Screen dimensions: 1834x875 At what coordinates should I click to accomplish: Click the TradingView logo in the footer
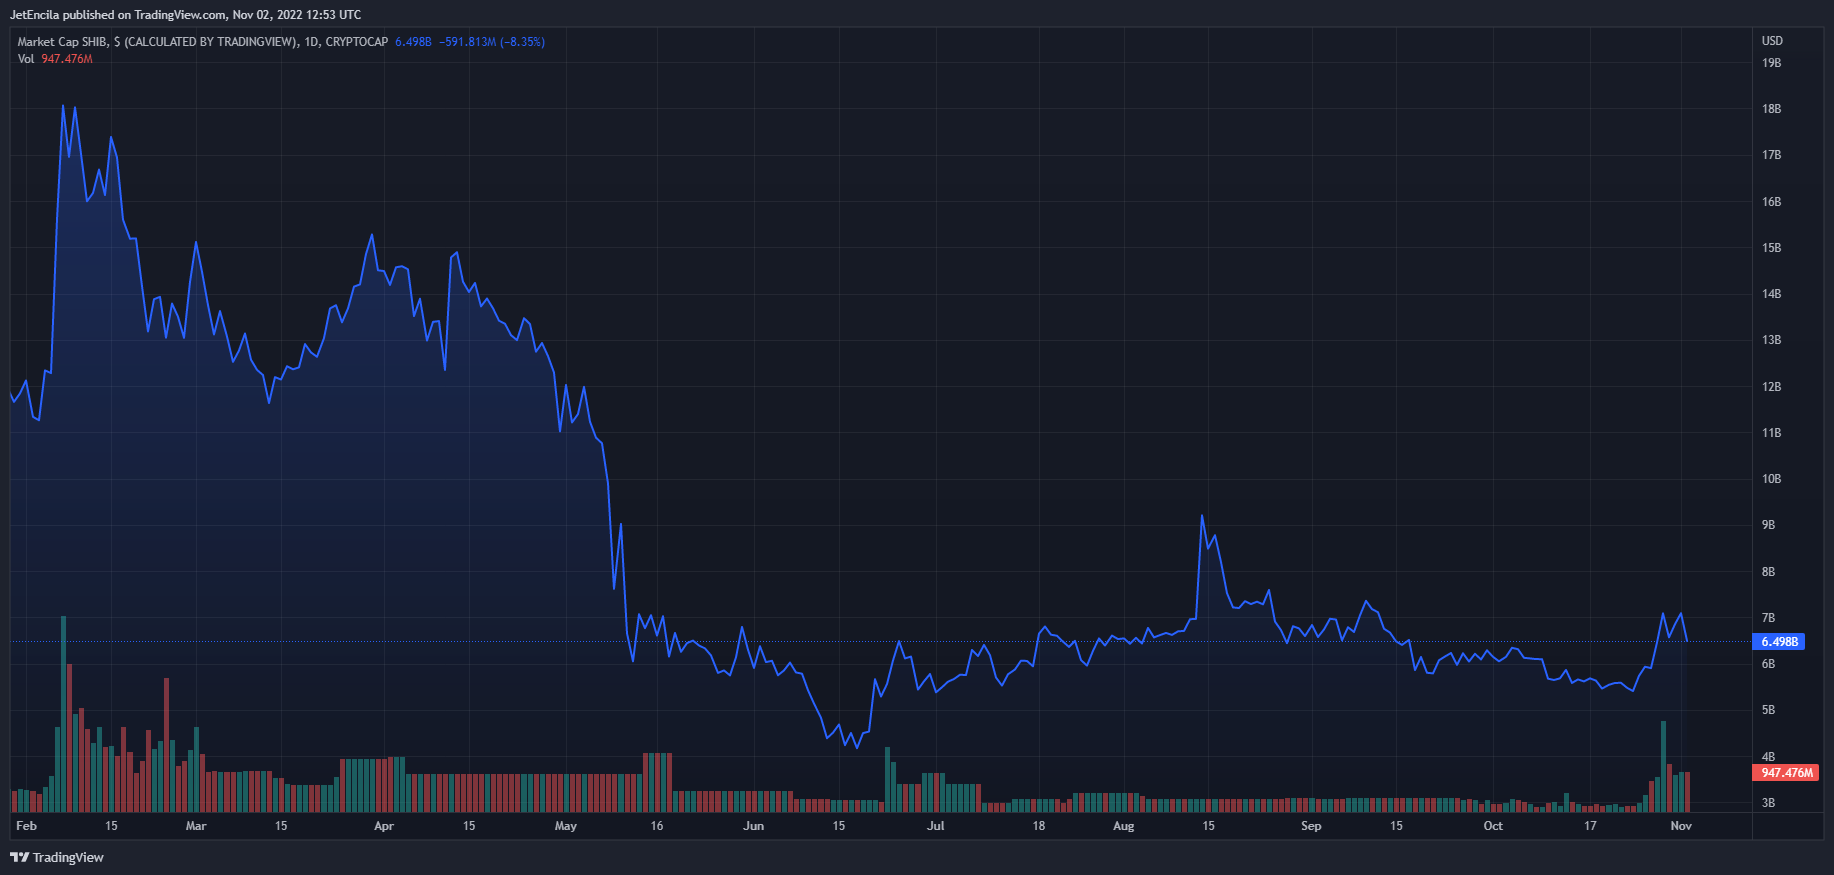57,857
